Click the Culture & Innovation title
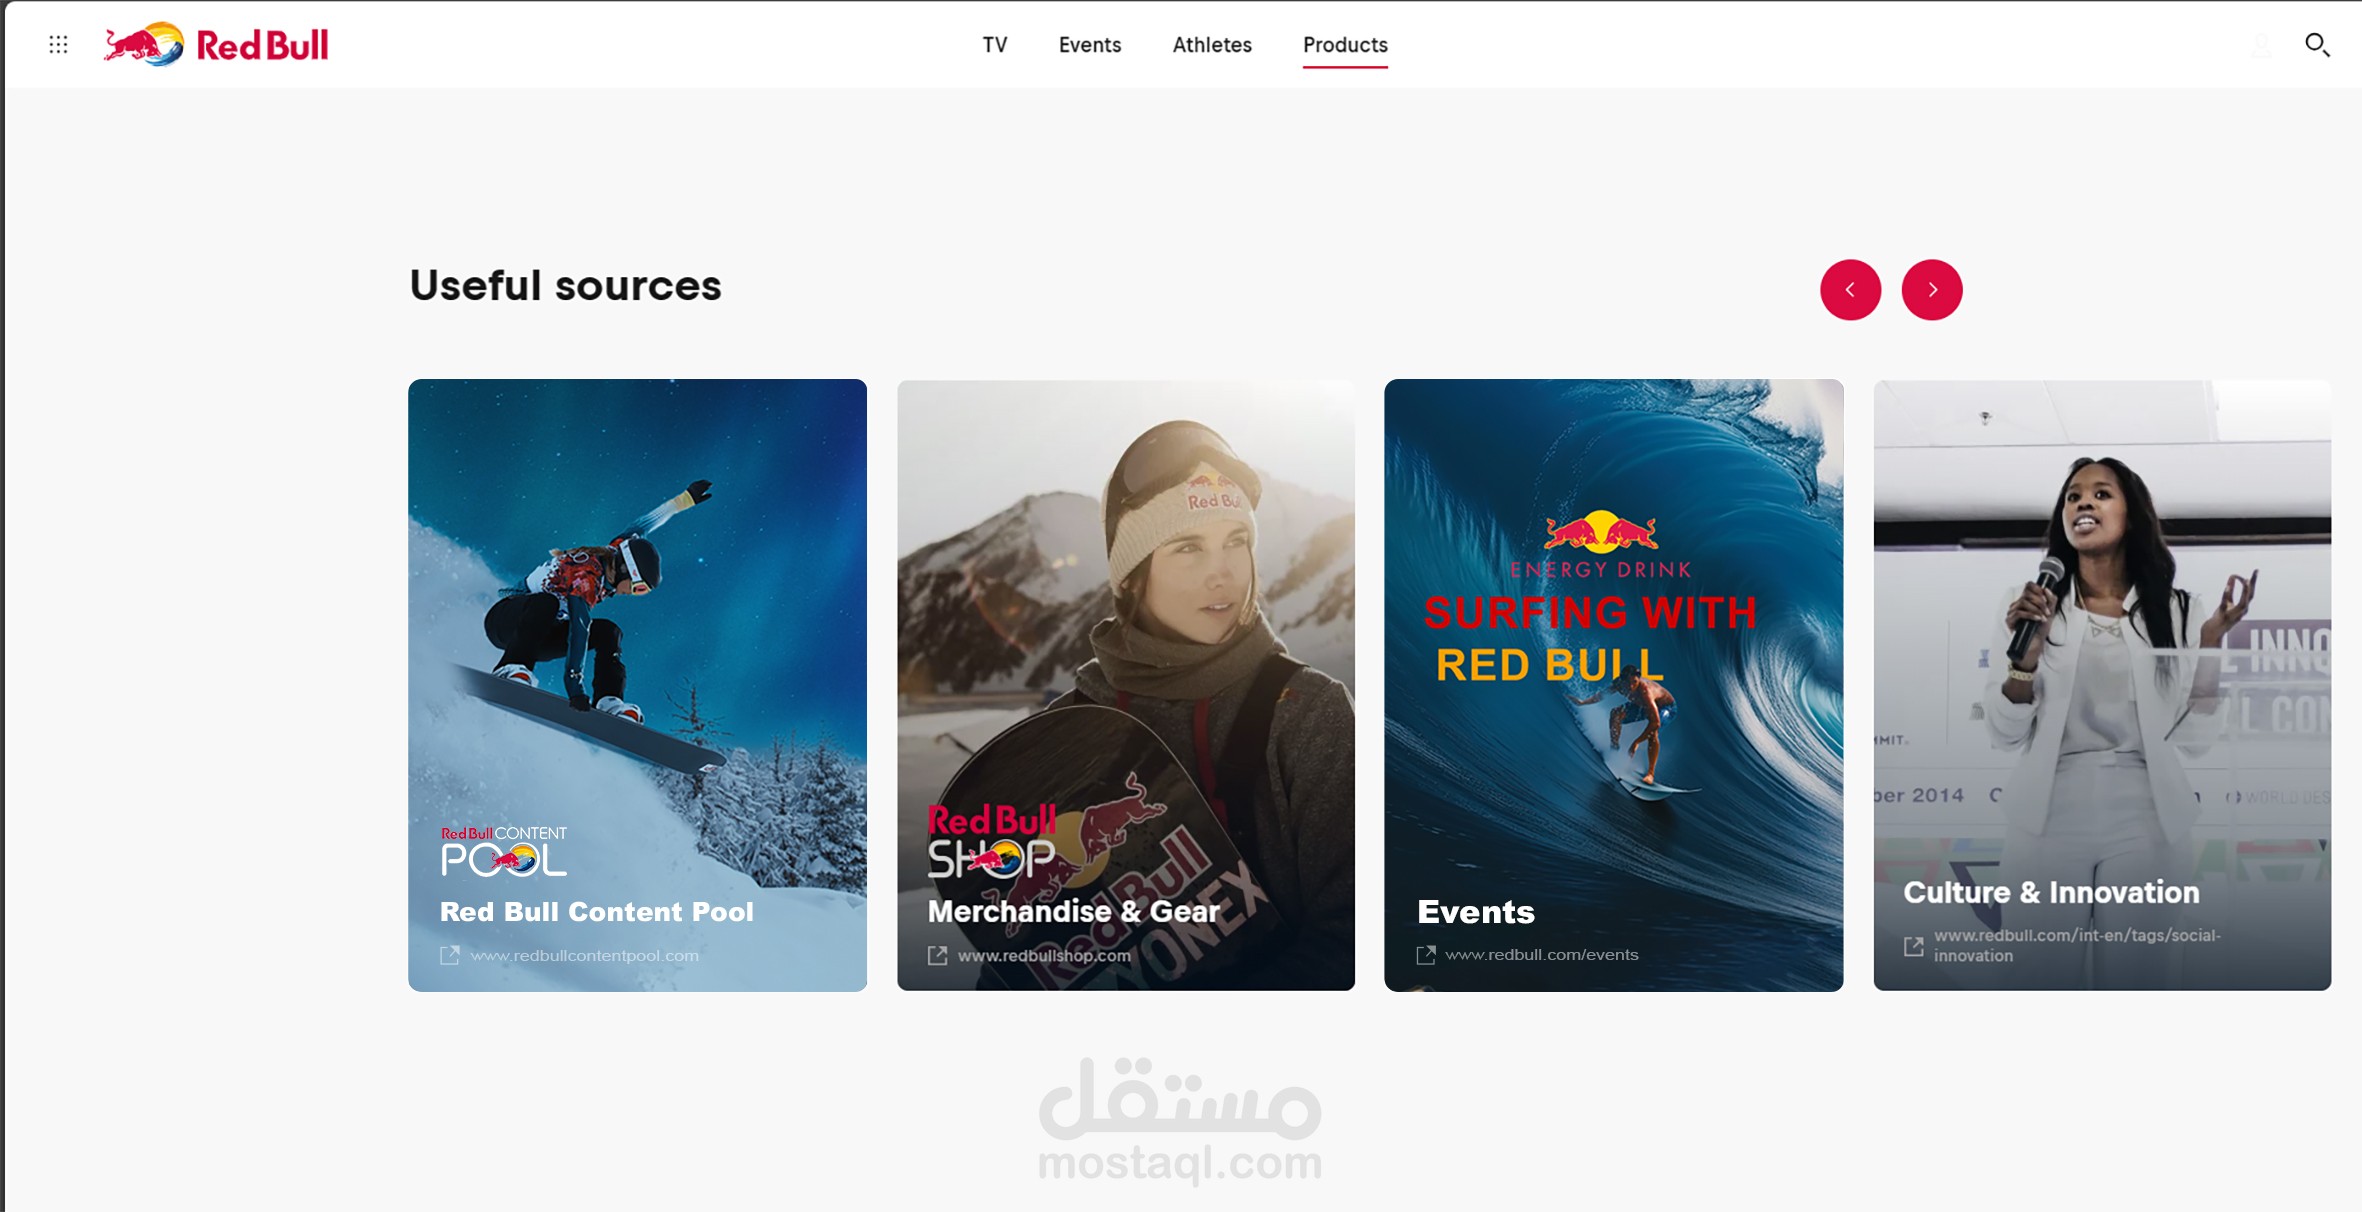The height and width of the screenshot is (1212, 2362). point(2051,892)
